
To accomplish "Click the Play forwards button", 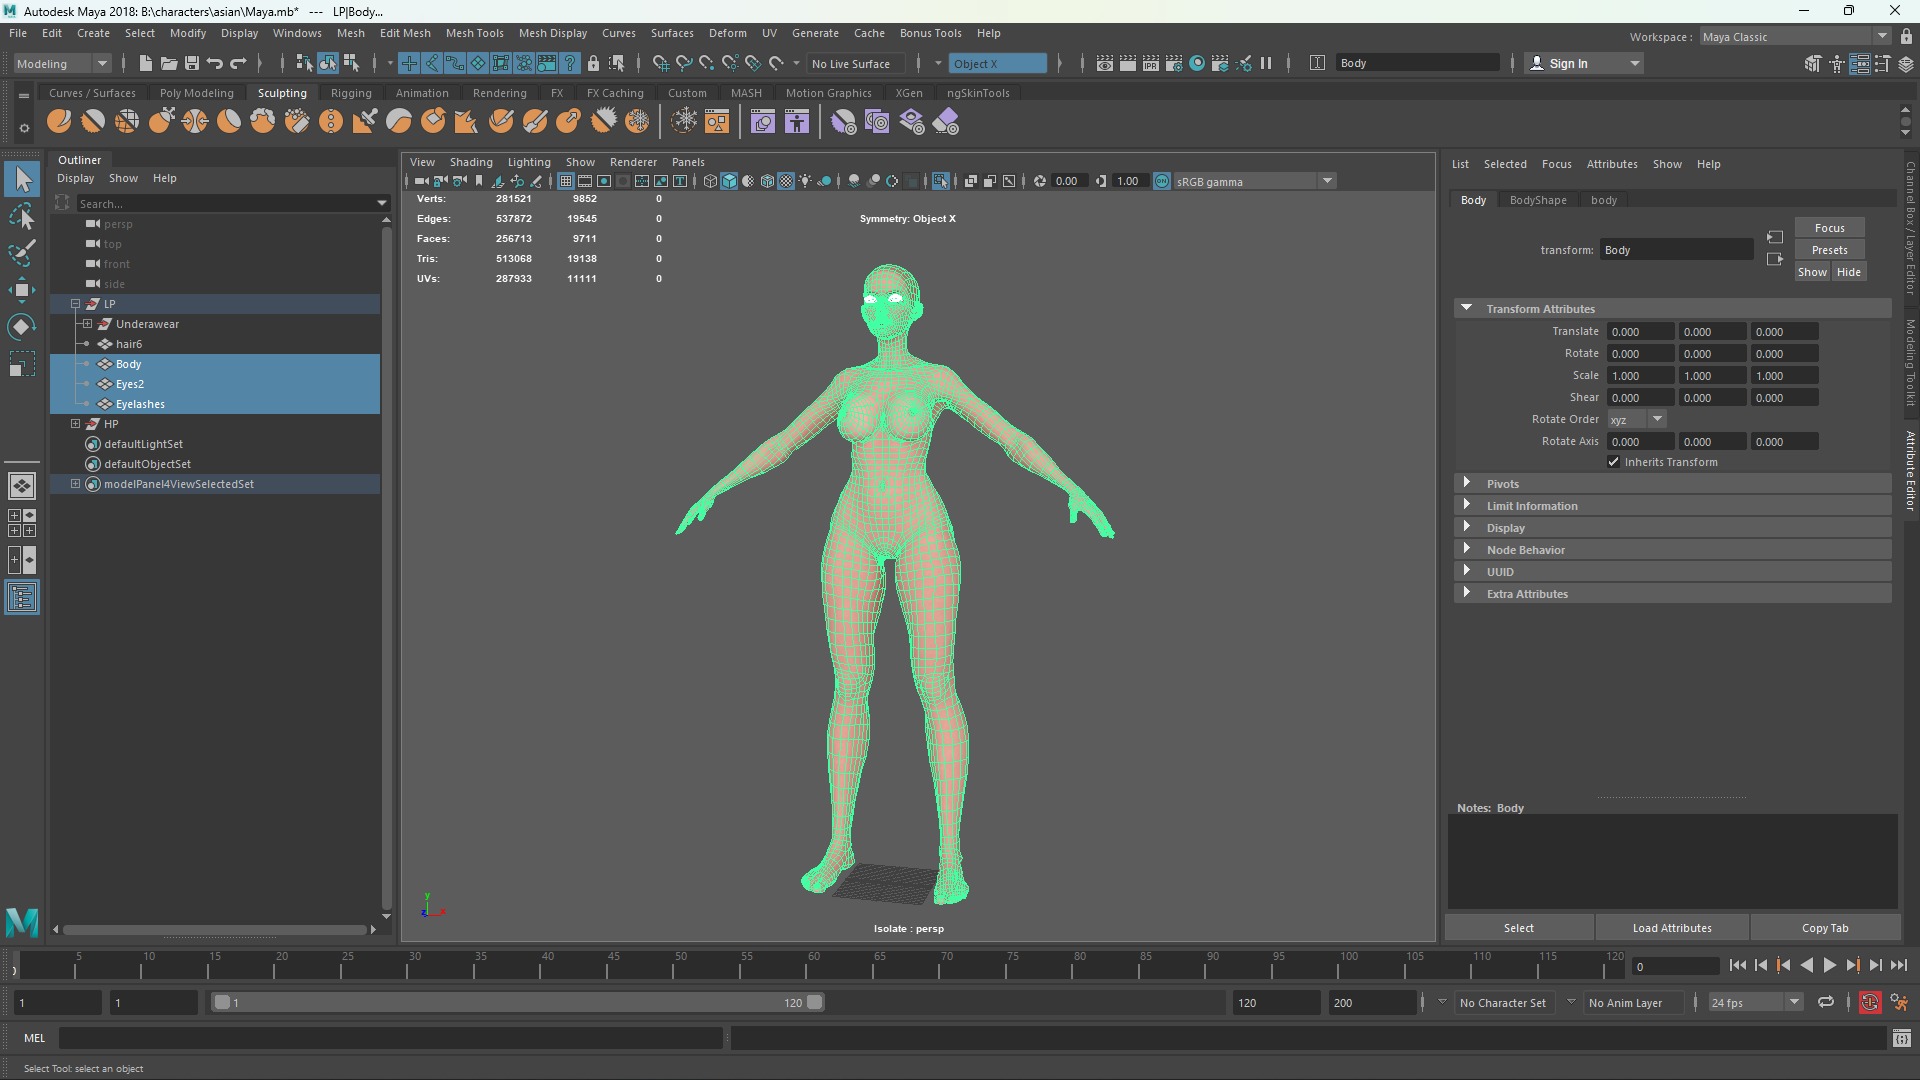I will [x=1829, y=966].
